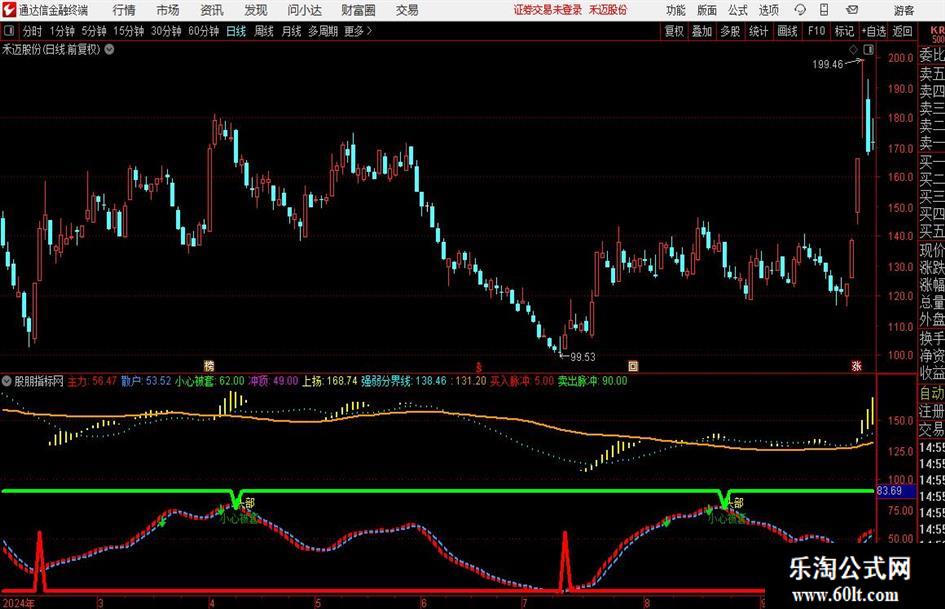Click the 卖出脉冲: 90.00 indicator value

coord(592,381)
